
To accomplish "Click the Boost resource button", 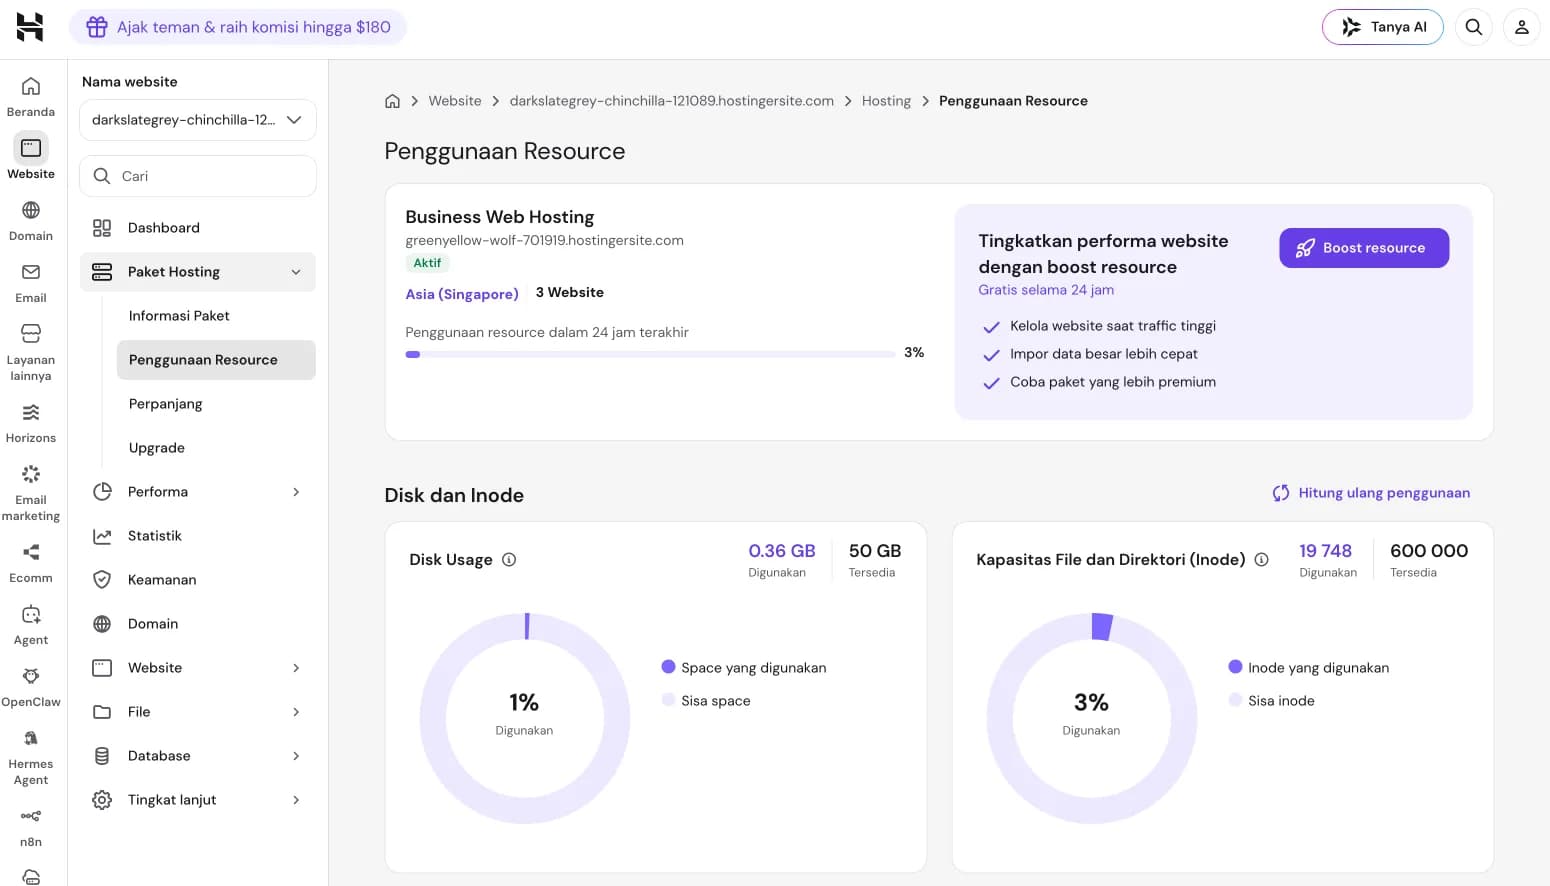I will [x=1364, y=248].
